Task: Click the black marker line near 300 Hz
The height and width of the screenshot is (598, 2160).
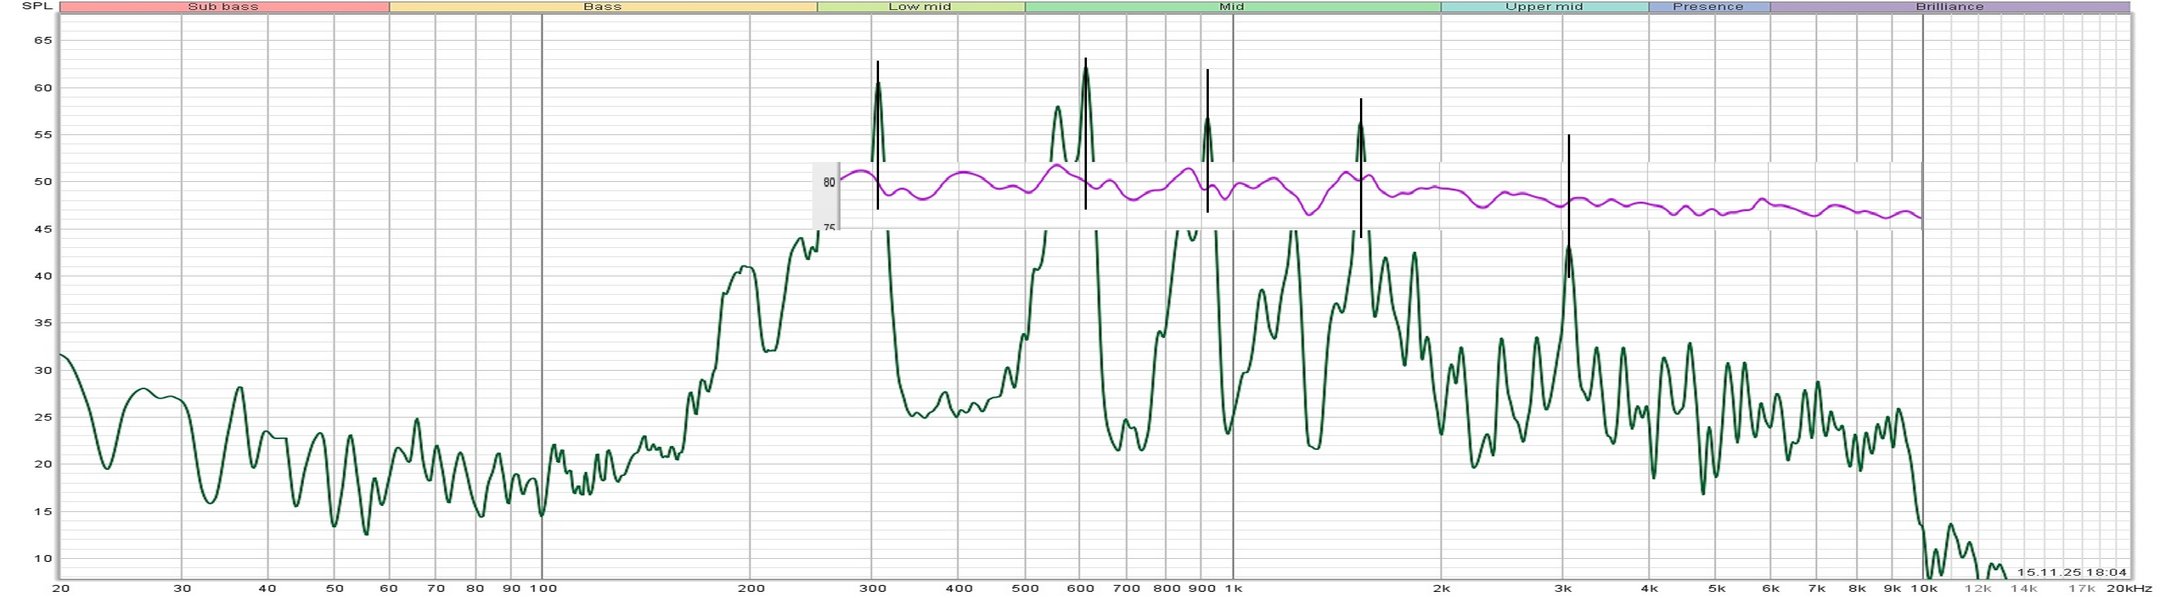Action: click(878, 135)
